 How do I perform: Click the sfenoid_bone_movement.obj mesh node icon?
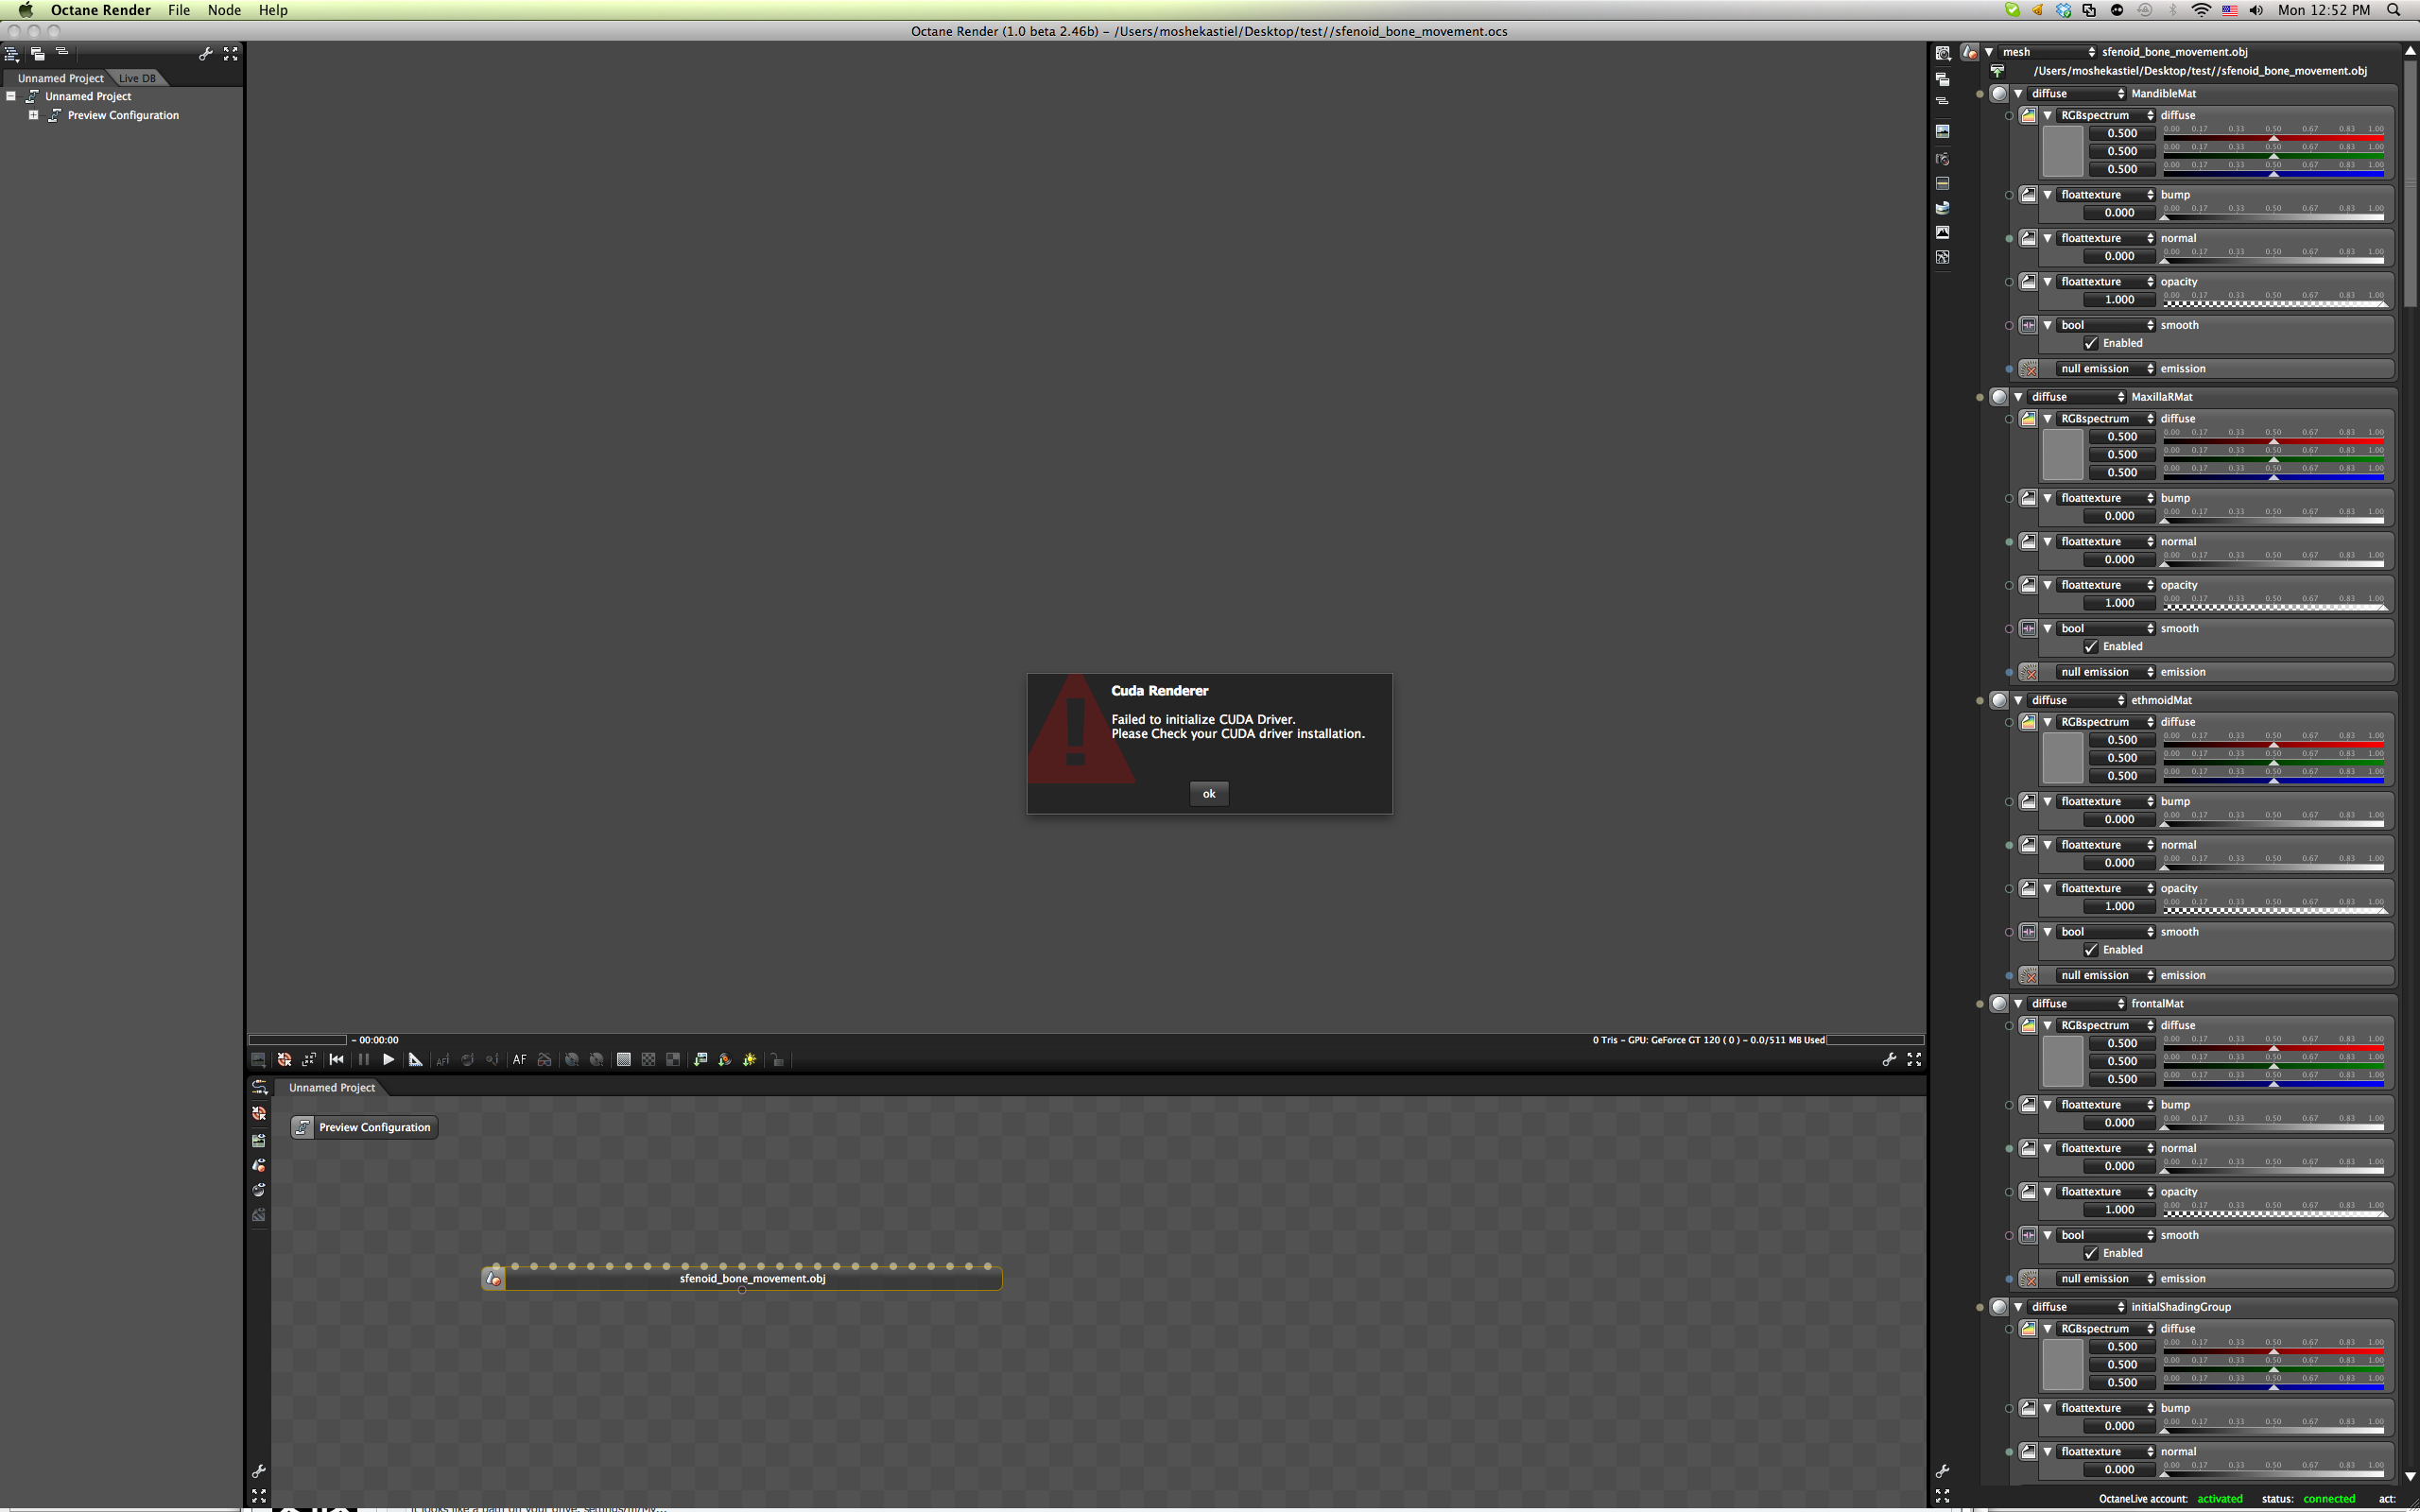493,1279
